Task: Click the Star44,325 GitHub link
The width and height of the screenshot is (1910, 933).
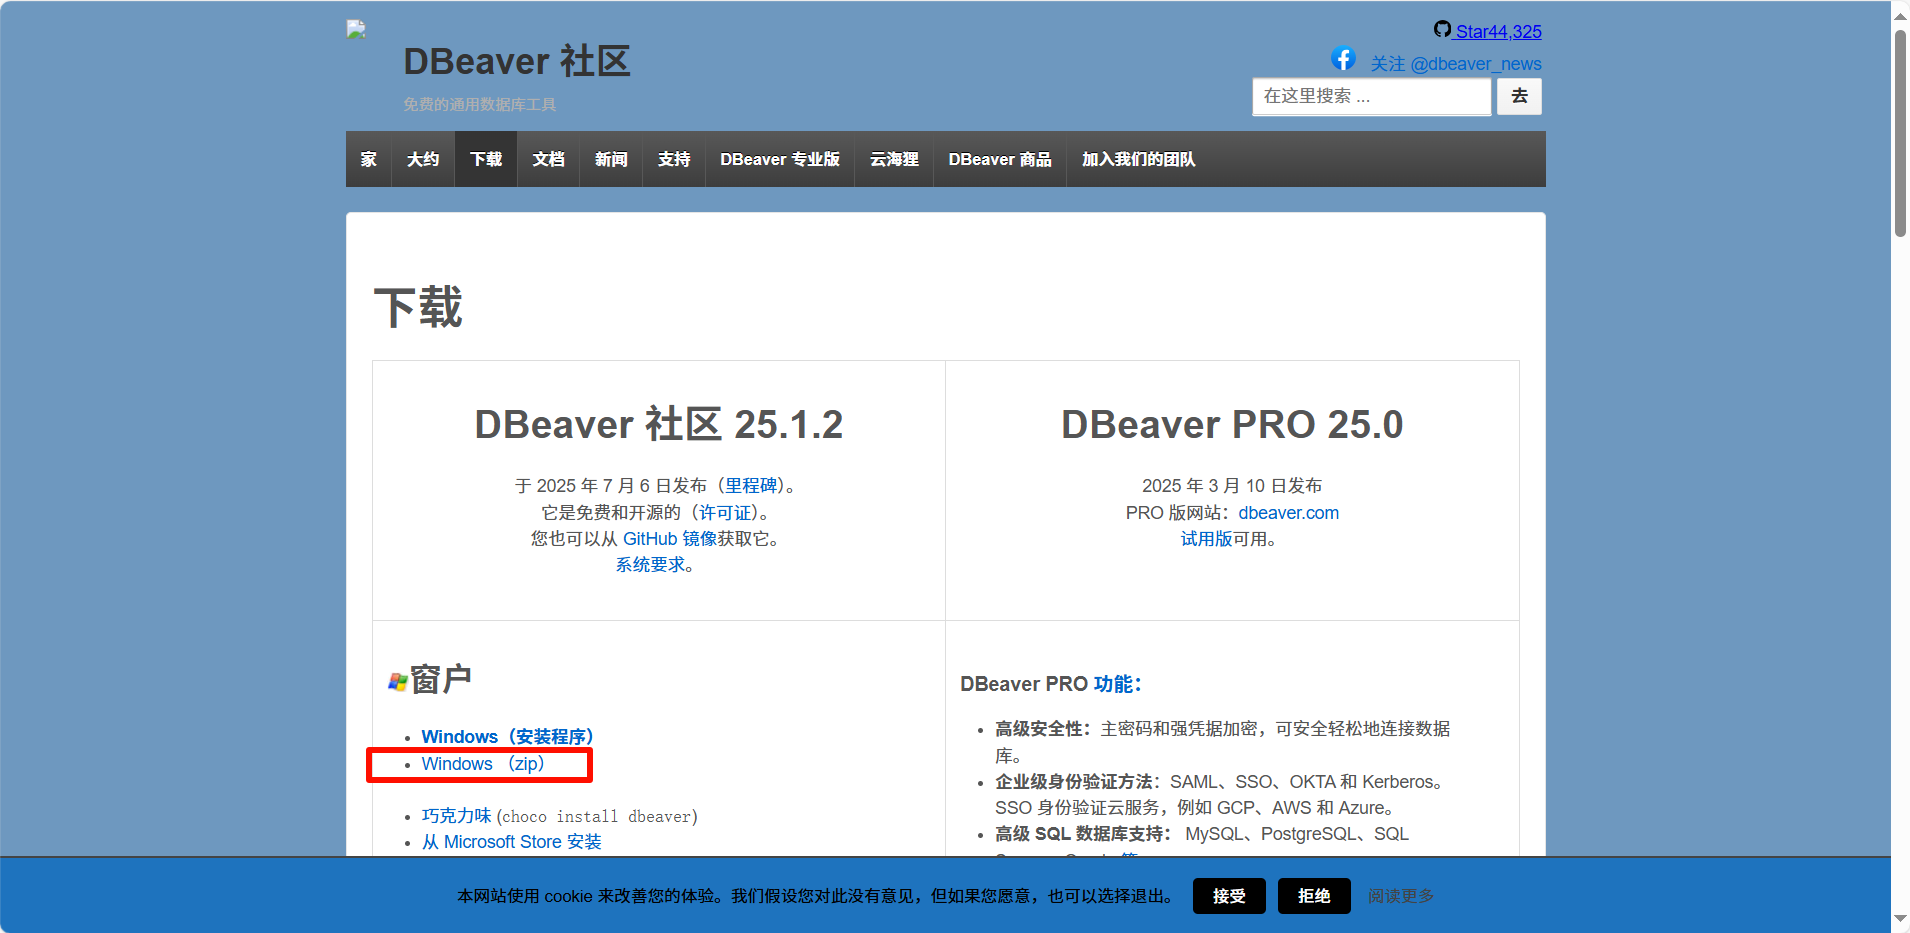Action: [x=1498, y=31]
